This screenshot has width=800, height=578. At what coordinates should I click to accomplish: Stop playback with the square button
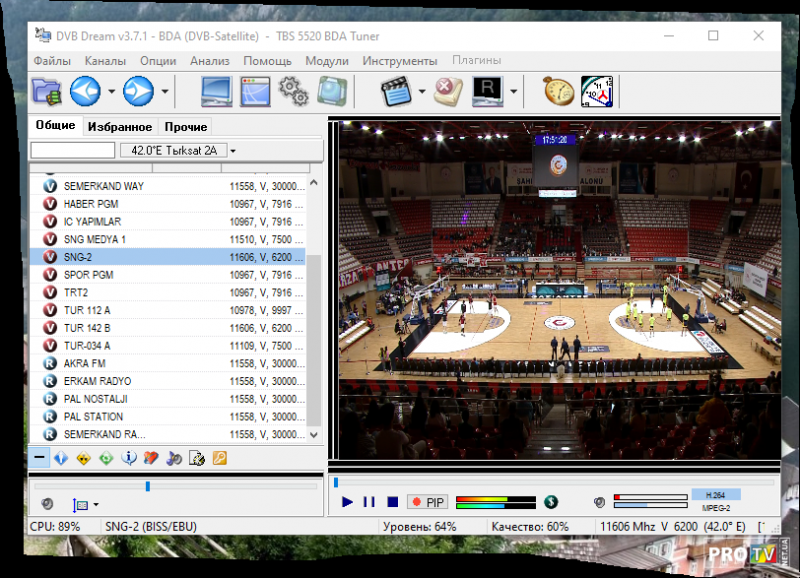pyautogui.click(x=393, y=502)
